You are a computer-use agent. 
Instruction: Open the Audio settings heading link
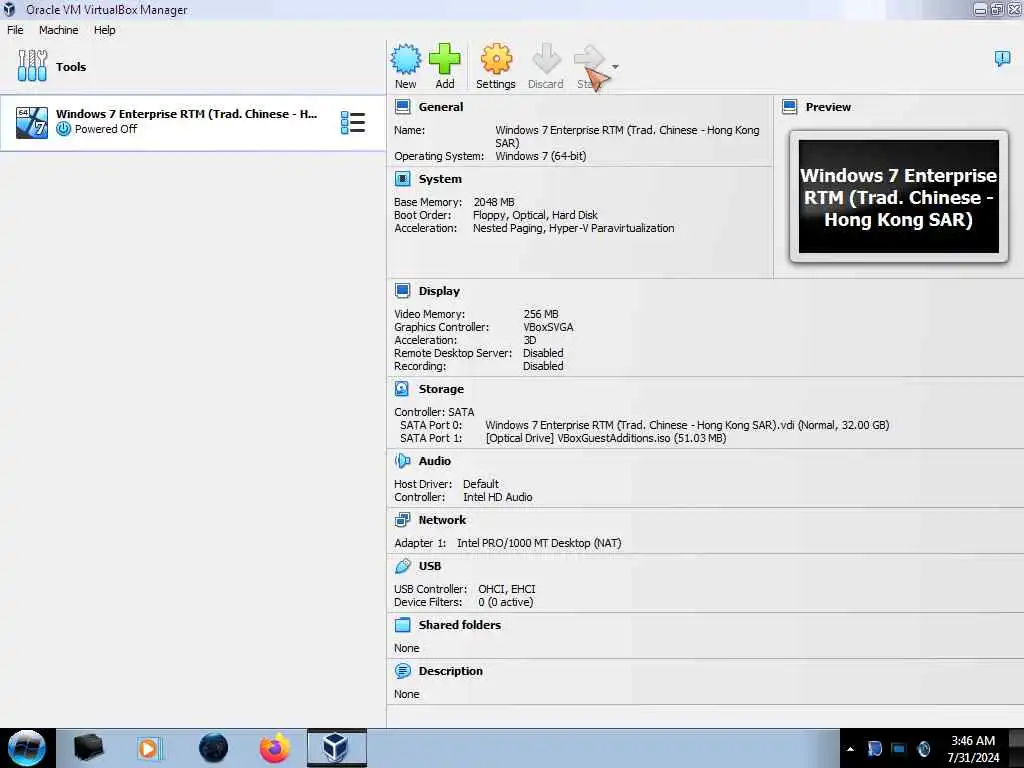pyautogui.click(x=434, y=461)
